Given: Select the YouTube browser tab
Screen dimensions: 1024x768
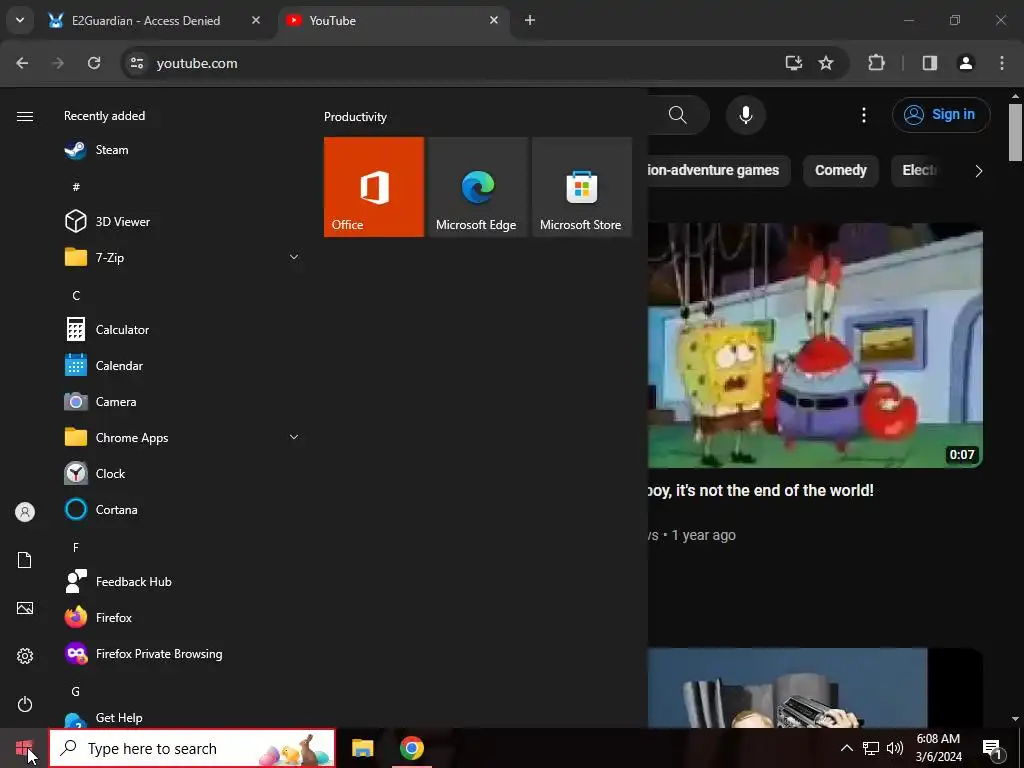Looking at the screenshot, I should pyautogui.click(x=394, y=21).
